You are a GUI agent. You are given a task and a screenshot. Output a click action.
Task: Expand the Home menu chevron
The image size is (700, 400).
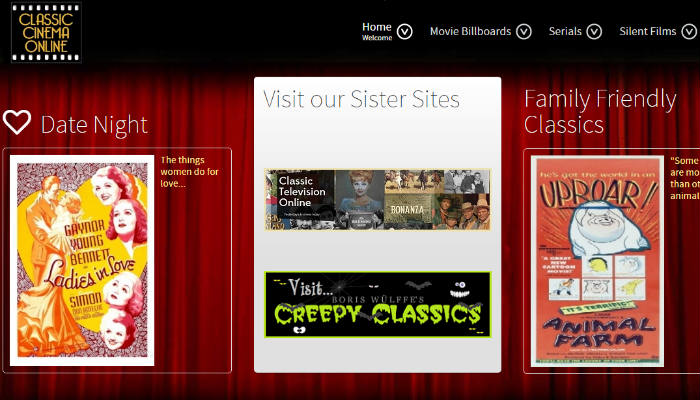[404, 31]
